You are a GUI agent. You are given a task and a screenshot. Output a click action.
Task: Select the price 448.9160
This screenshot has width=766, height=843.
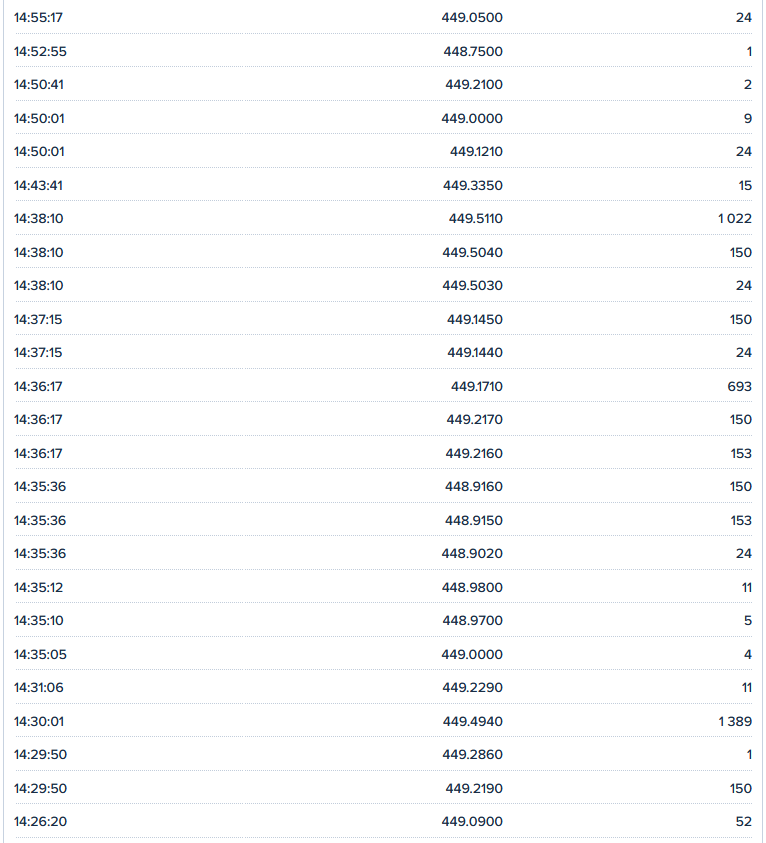474,487
